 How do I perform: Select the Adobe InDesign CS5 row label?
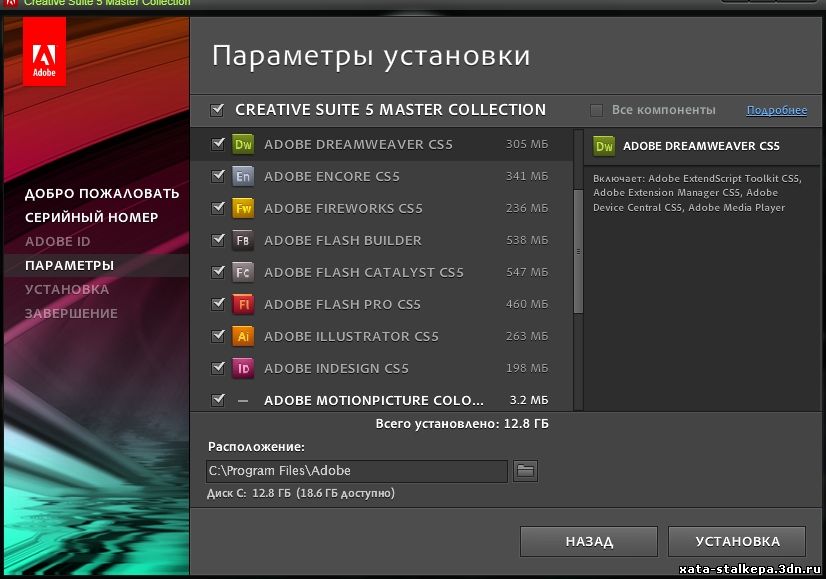337,368
